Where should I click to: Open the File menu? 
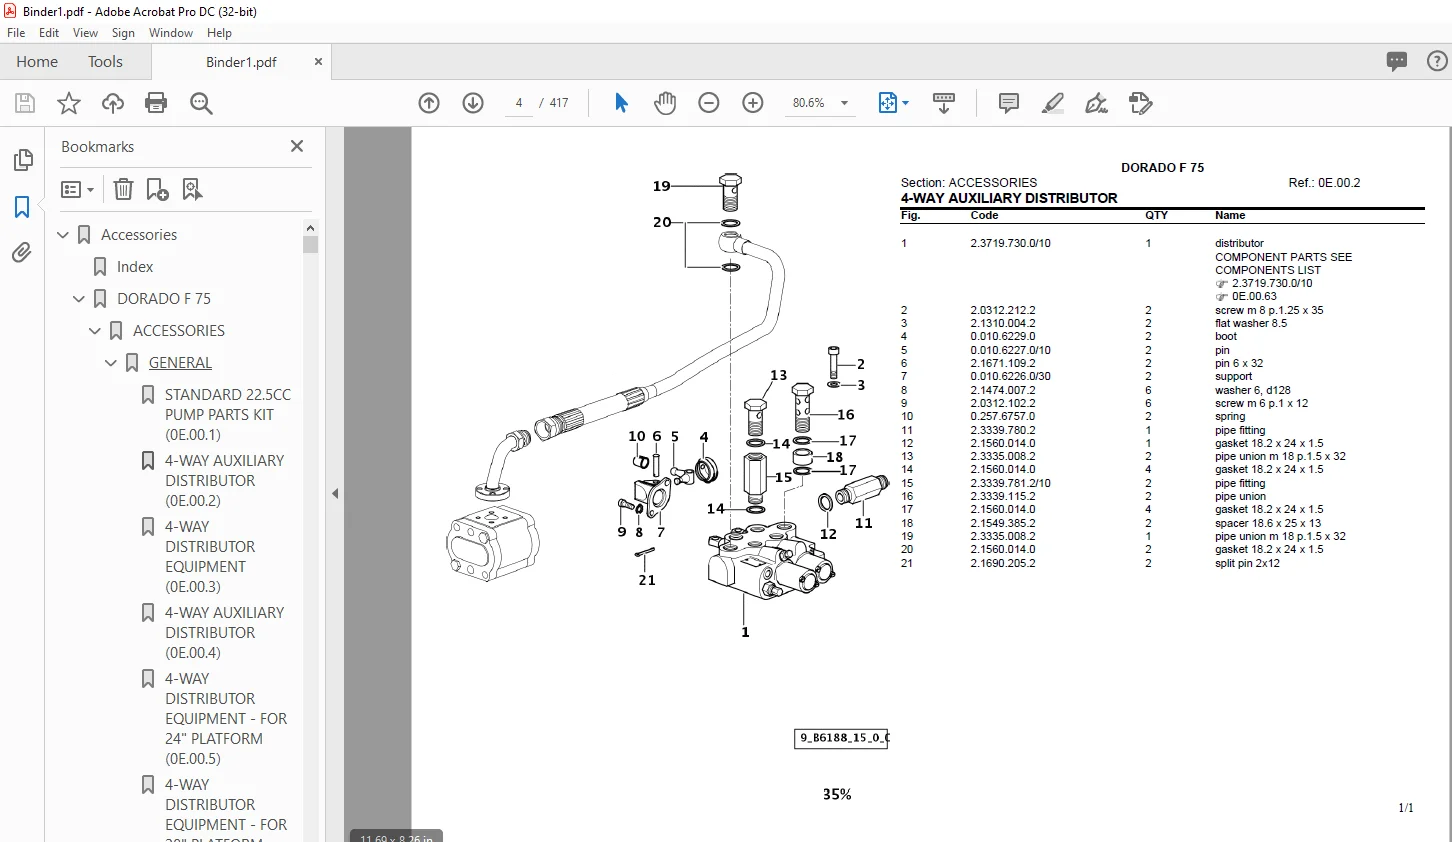tap(16, 33)
